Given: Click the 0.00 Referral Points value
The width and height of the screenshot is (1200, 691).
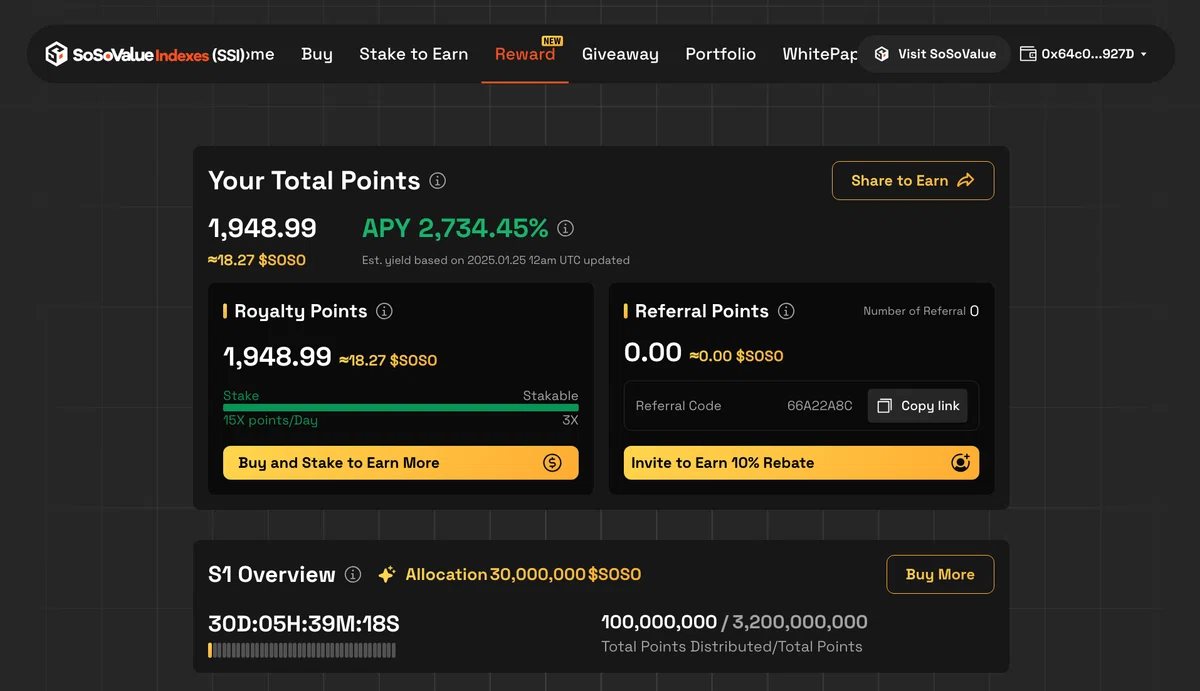Looking at the screenshot, I should (x=653, y=353).
